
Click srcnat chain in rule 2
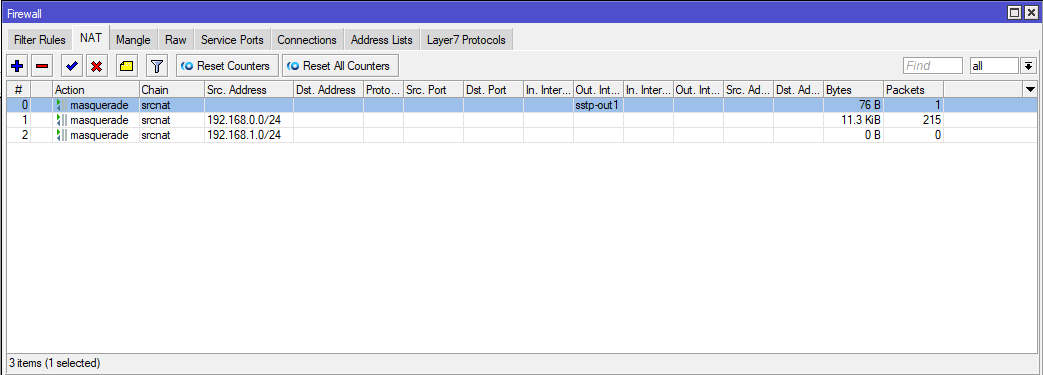click(x=155, y=134)
